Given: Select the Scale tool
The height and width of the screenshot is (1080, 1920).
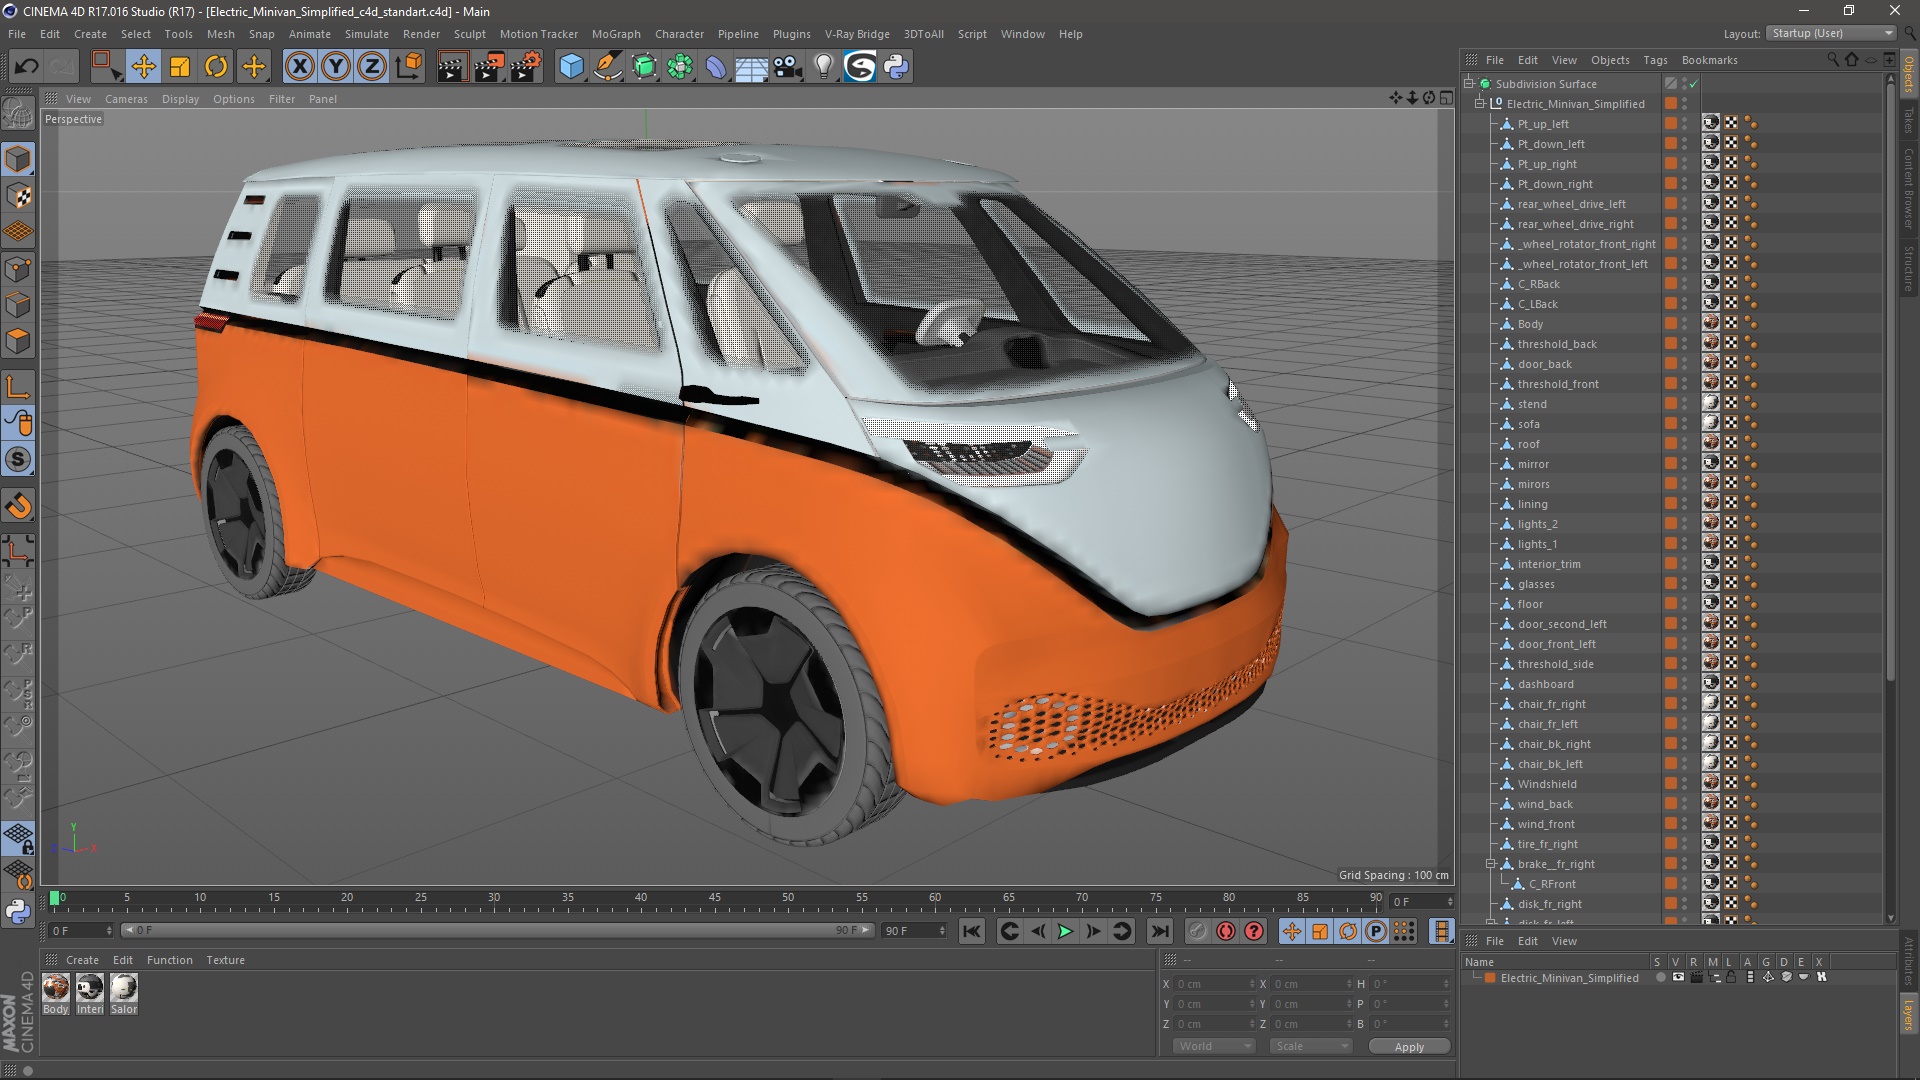Looking at the screenshot, I should 180,67.
